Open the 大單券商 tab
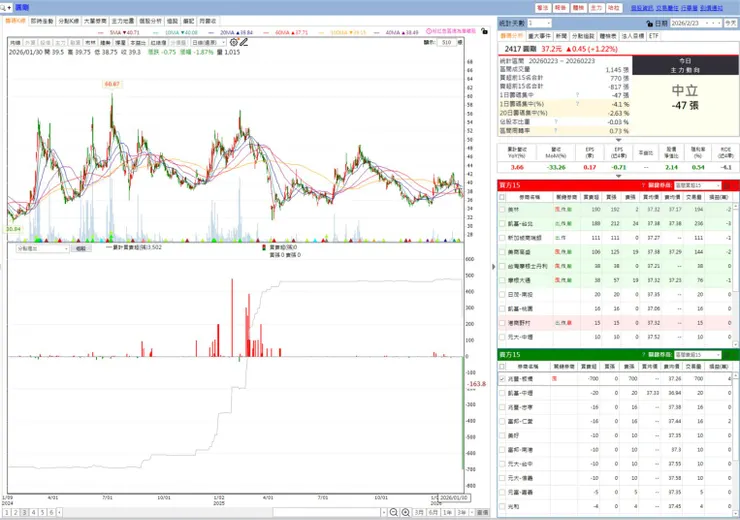Image resolution: width=740 pixels, height=520 pixels. [95, 21]
